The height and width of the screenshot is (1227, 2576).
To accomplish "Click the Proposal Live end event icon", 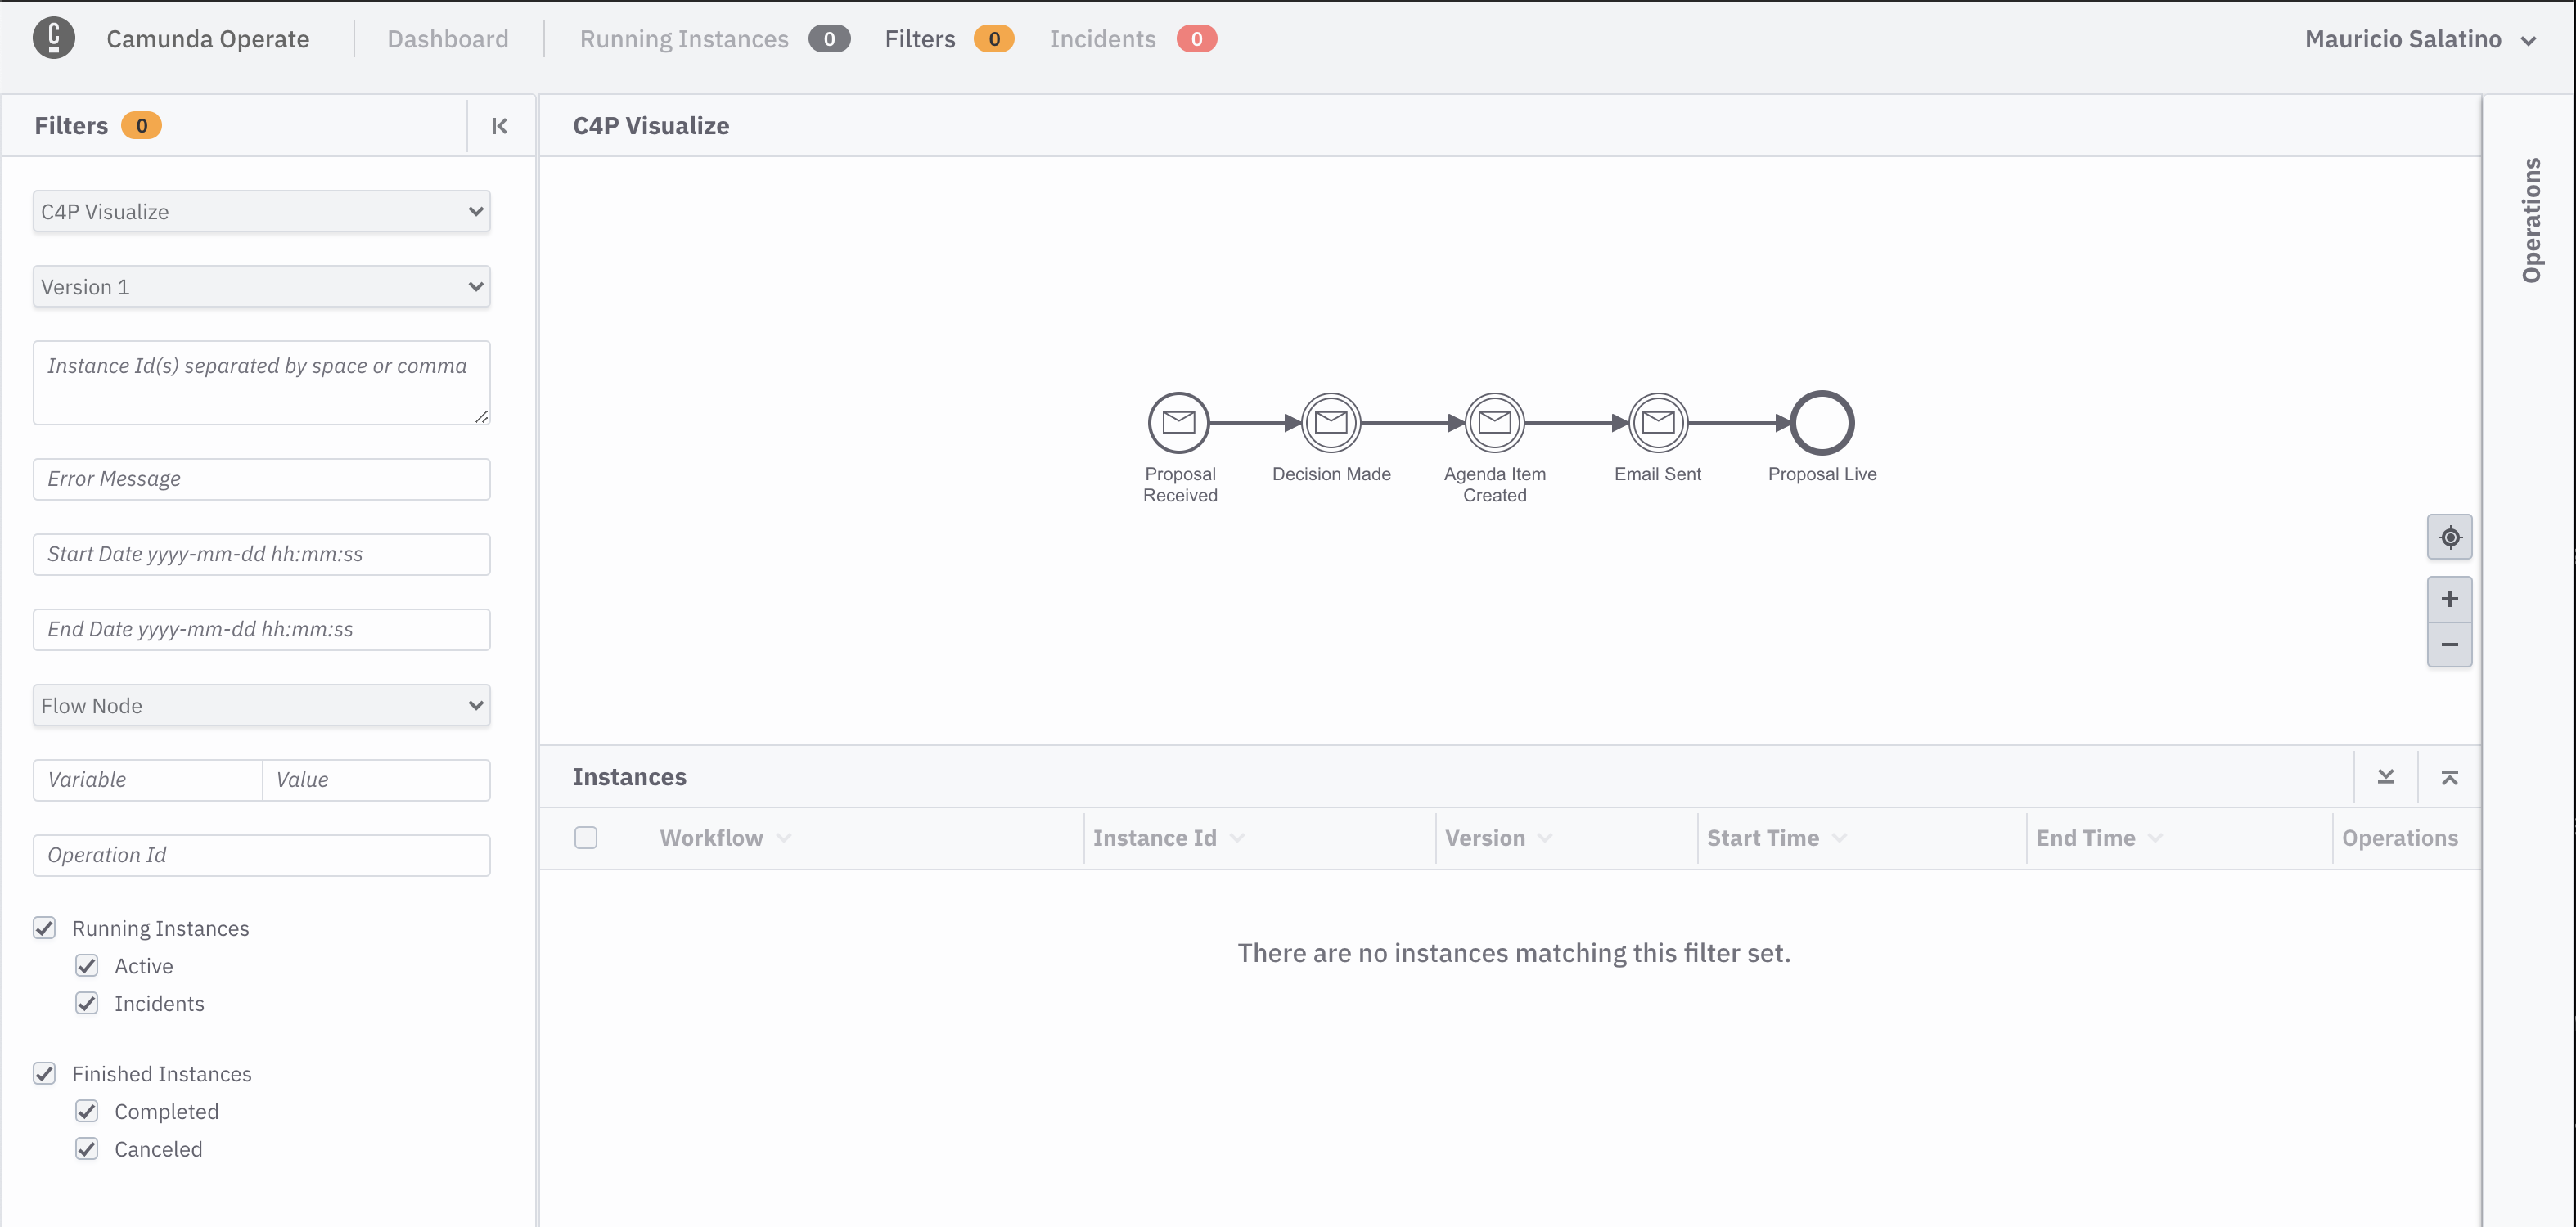I will pos(1820,424).
